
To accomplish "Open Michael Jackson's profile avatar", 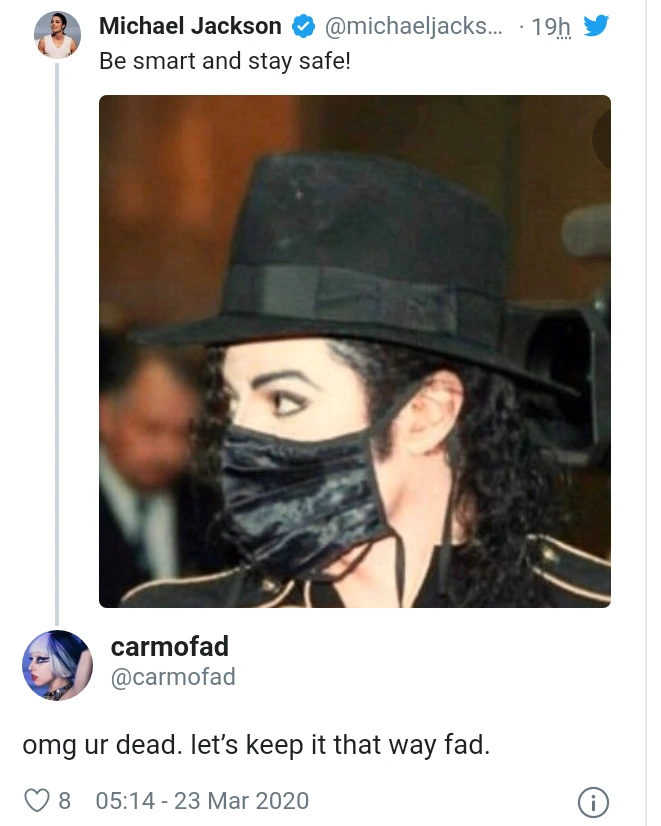I will (x=57, y=35).
